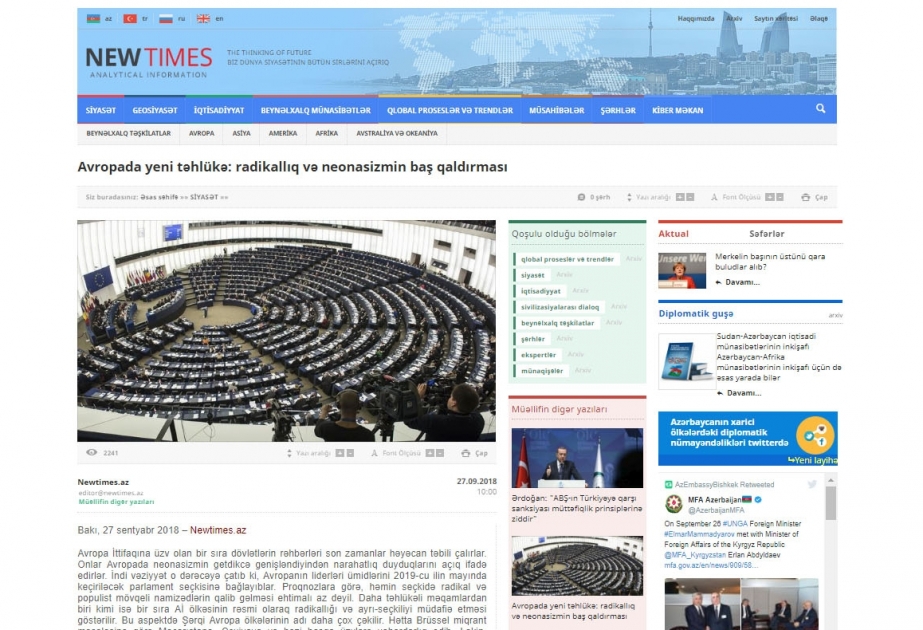This screenshot has height=630, width=923.
Task: Click the Əsas səhifə breadcrumb link
Action: tap(159, 197)
